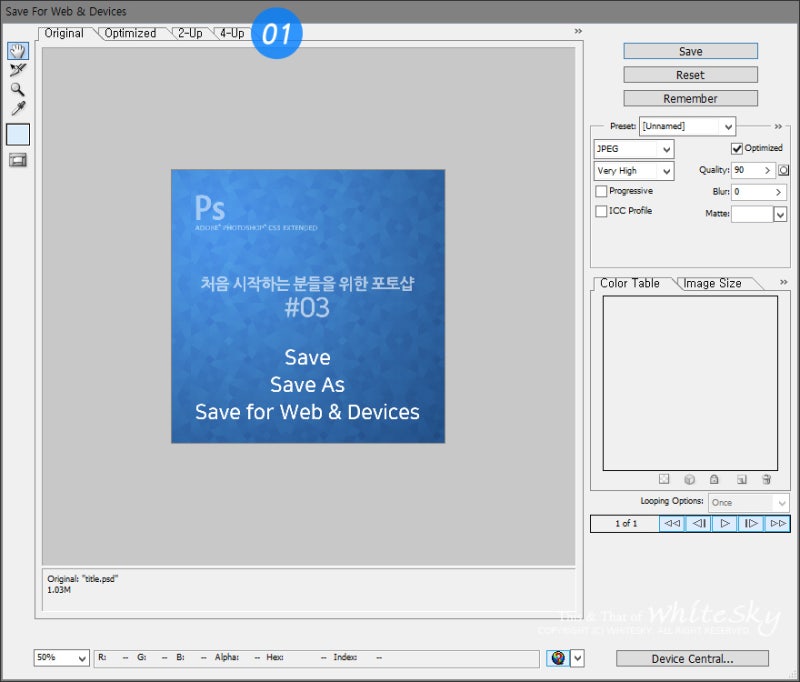
Task: Select the Hand tool
Action: (x=17, y=51)
